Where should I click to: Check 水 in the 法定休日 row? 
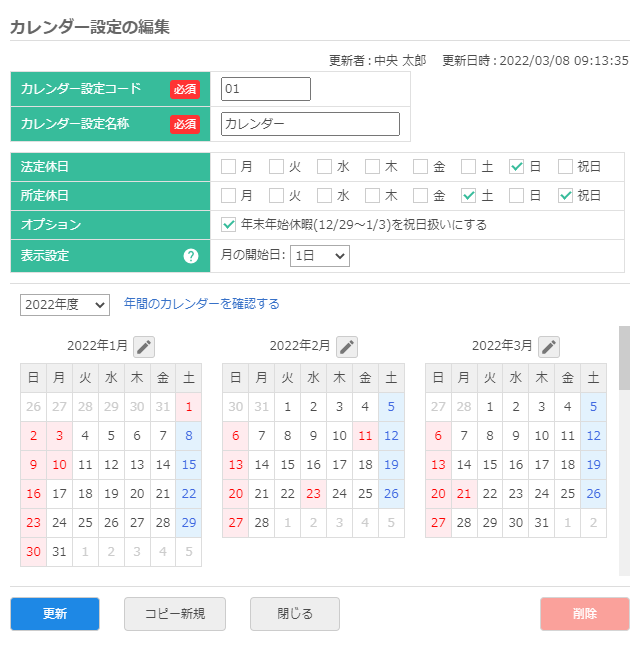tap(324, 167)
